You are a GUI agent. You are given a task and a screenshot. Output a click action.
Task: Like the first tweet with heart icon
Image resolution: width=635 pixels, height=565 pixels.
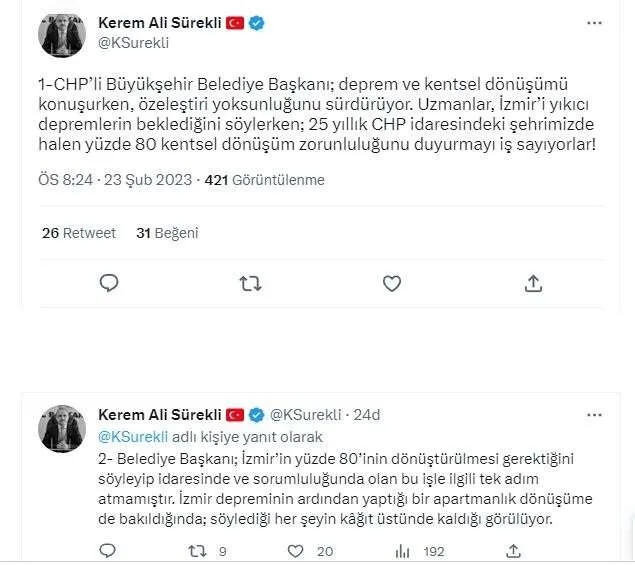click(x=392, y=284)
